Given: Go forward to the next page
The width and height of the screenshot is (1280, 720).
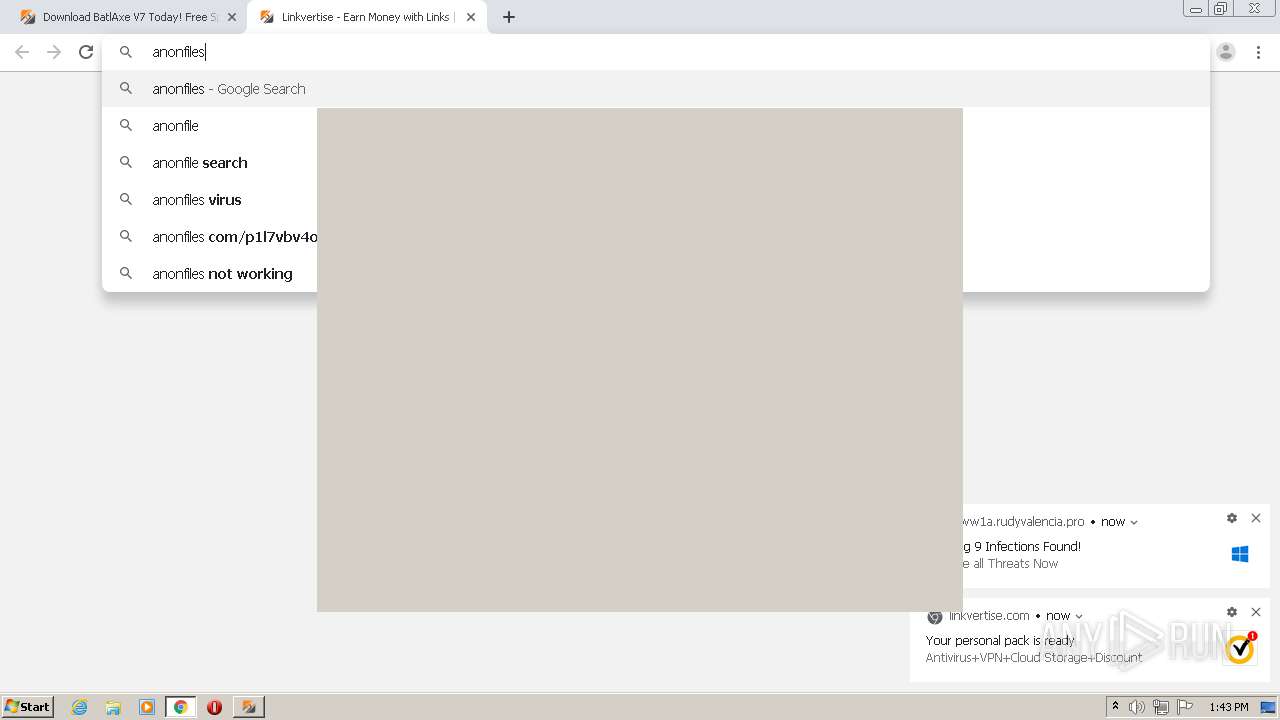Looking at the screenshot, I should click(54, 52).
